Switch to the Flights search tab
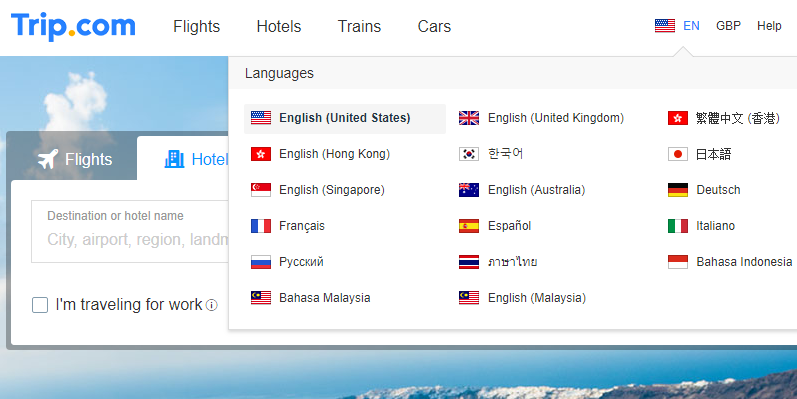This screenshot has height=399, width=797. click(x=74, y=159)
